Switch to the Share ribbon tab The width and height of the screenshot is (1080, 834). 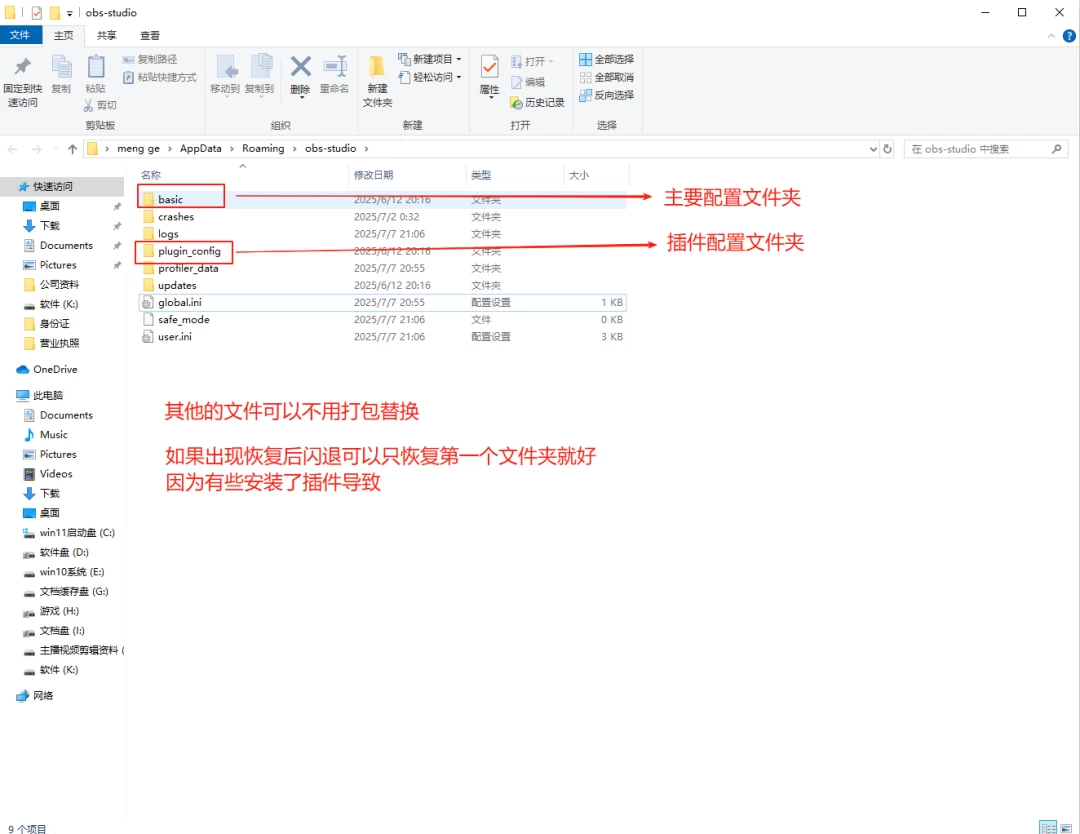click(107, 35)
